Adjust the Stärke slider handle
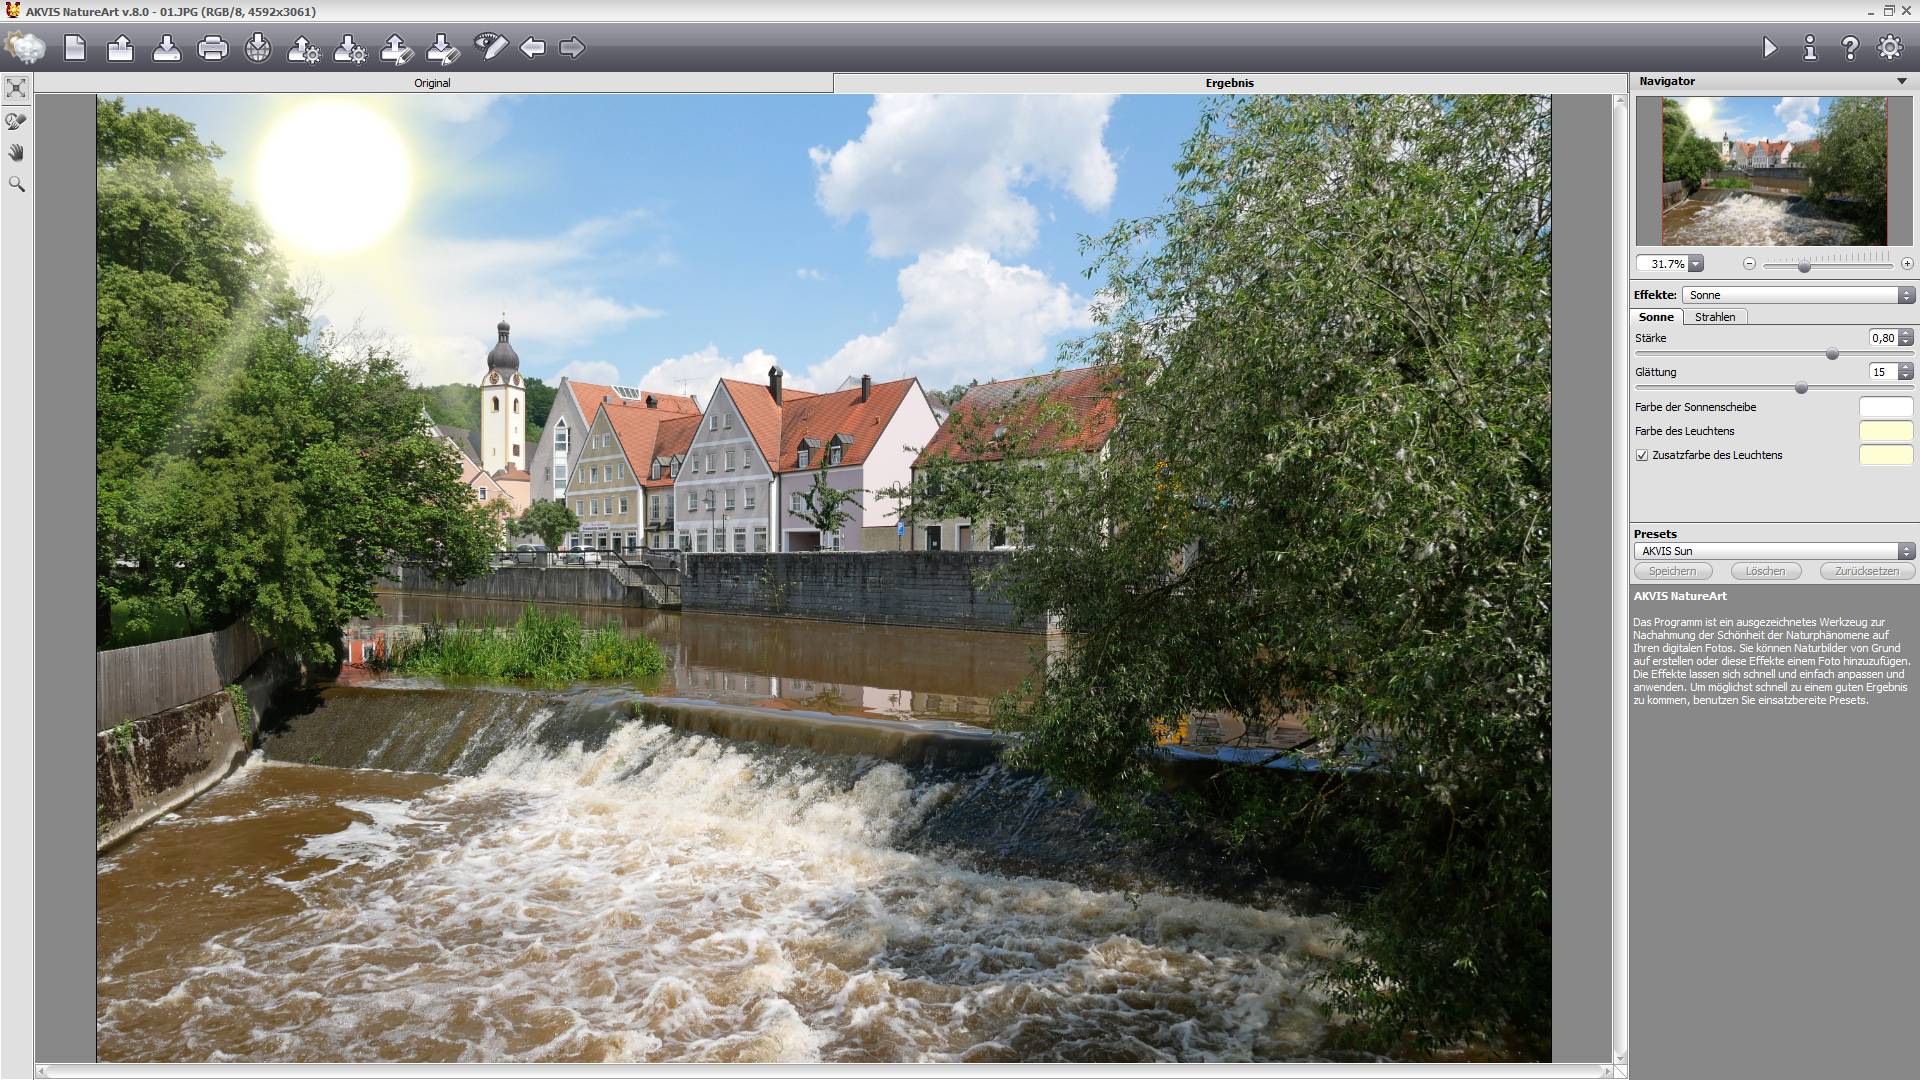This screenshot has width=1920, height=1080. click(1832, 354)
